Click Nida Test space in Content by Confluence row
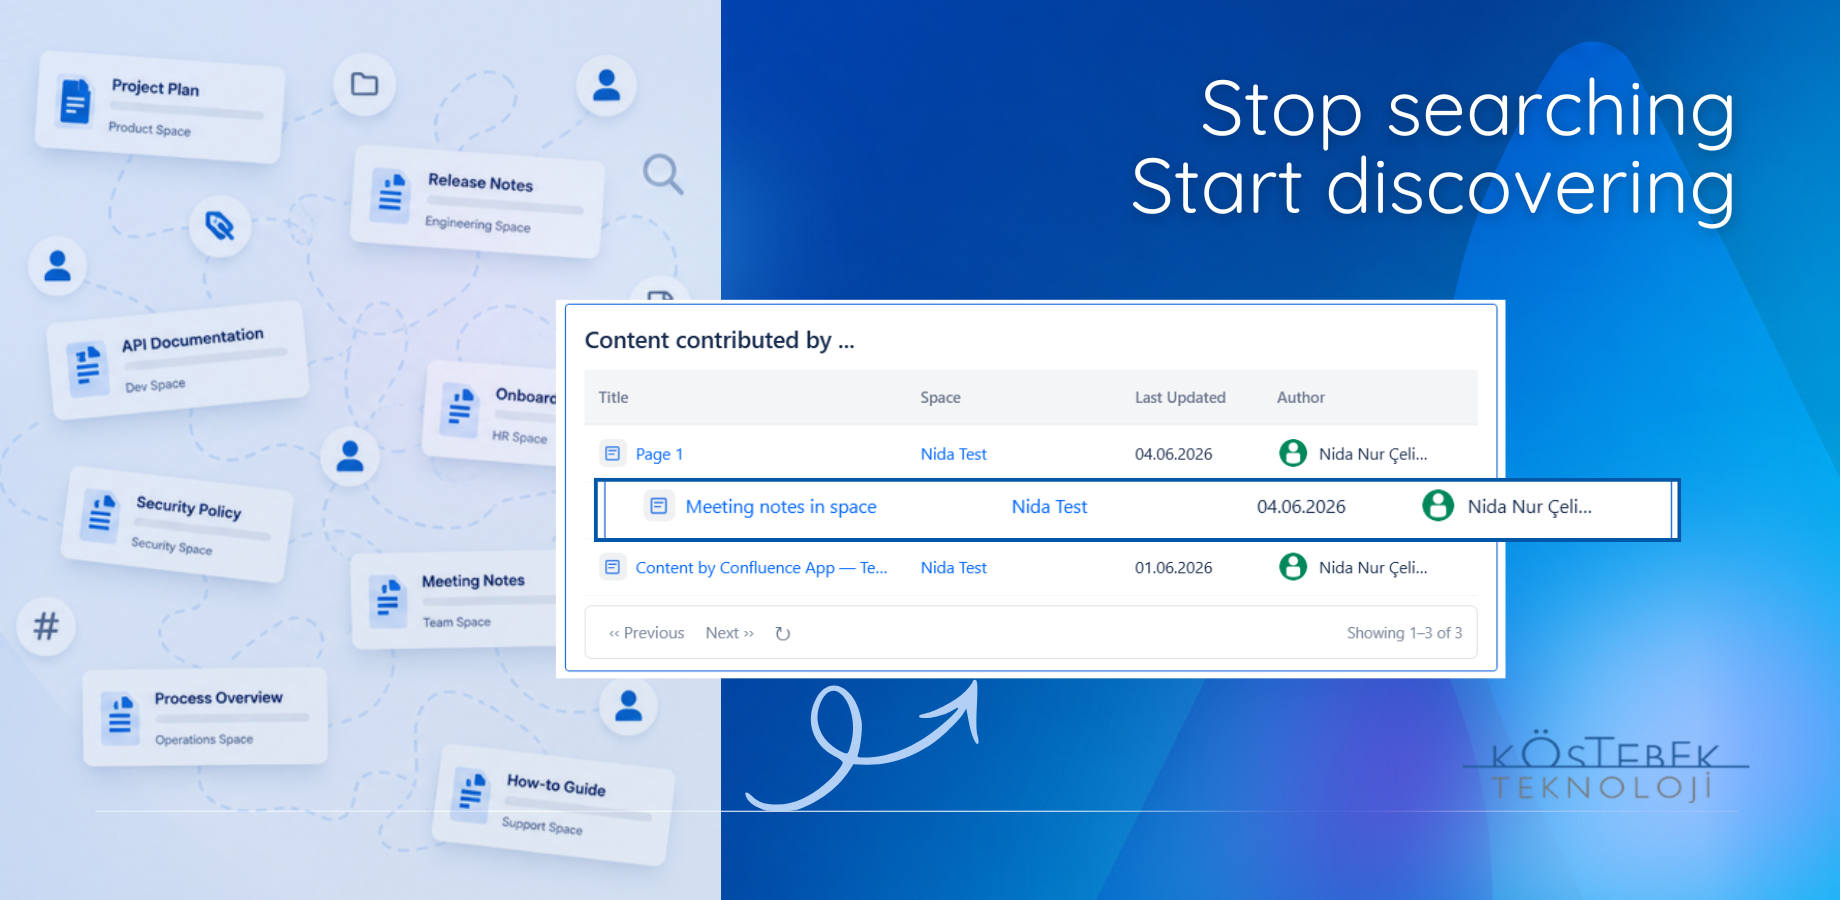The width and height of the screenshot is (1840, 900). (953, 568)
